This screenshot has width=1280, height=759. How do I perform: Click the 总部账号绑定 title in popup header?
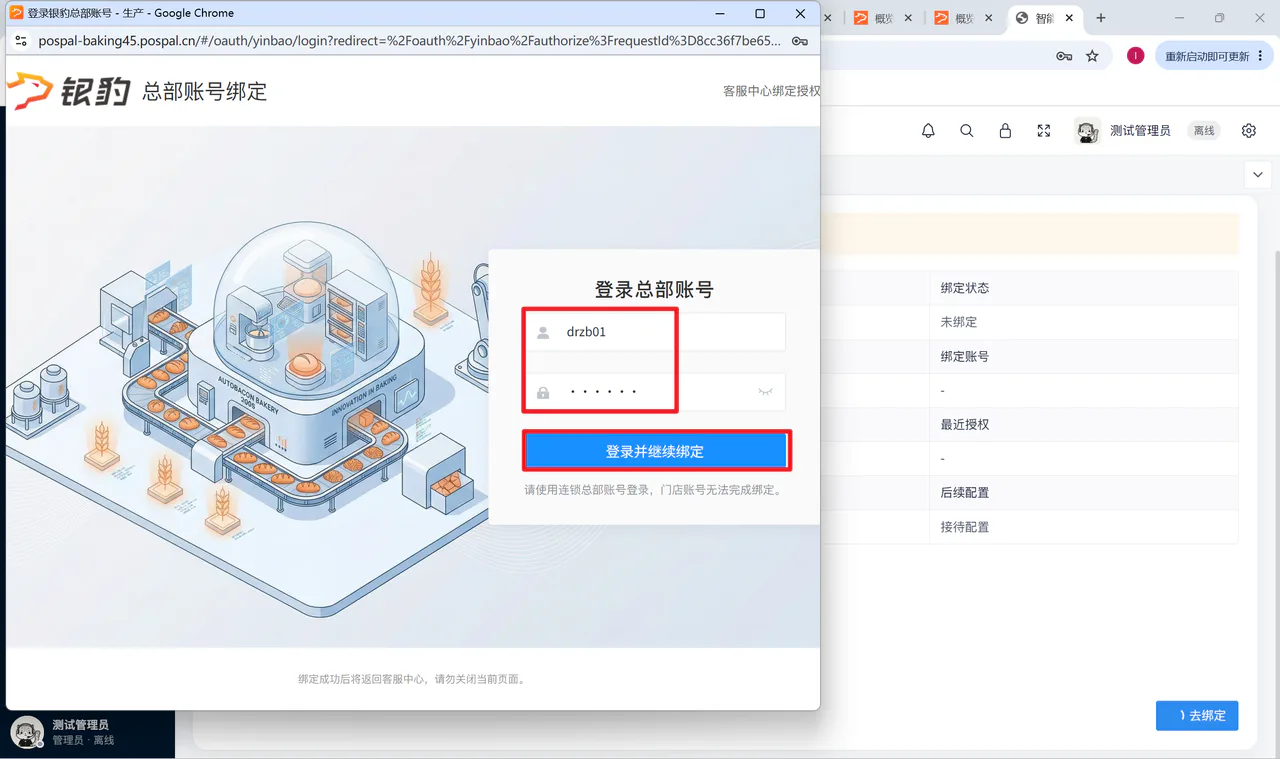pyautogui.click(x=205, y=92)
